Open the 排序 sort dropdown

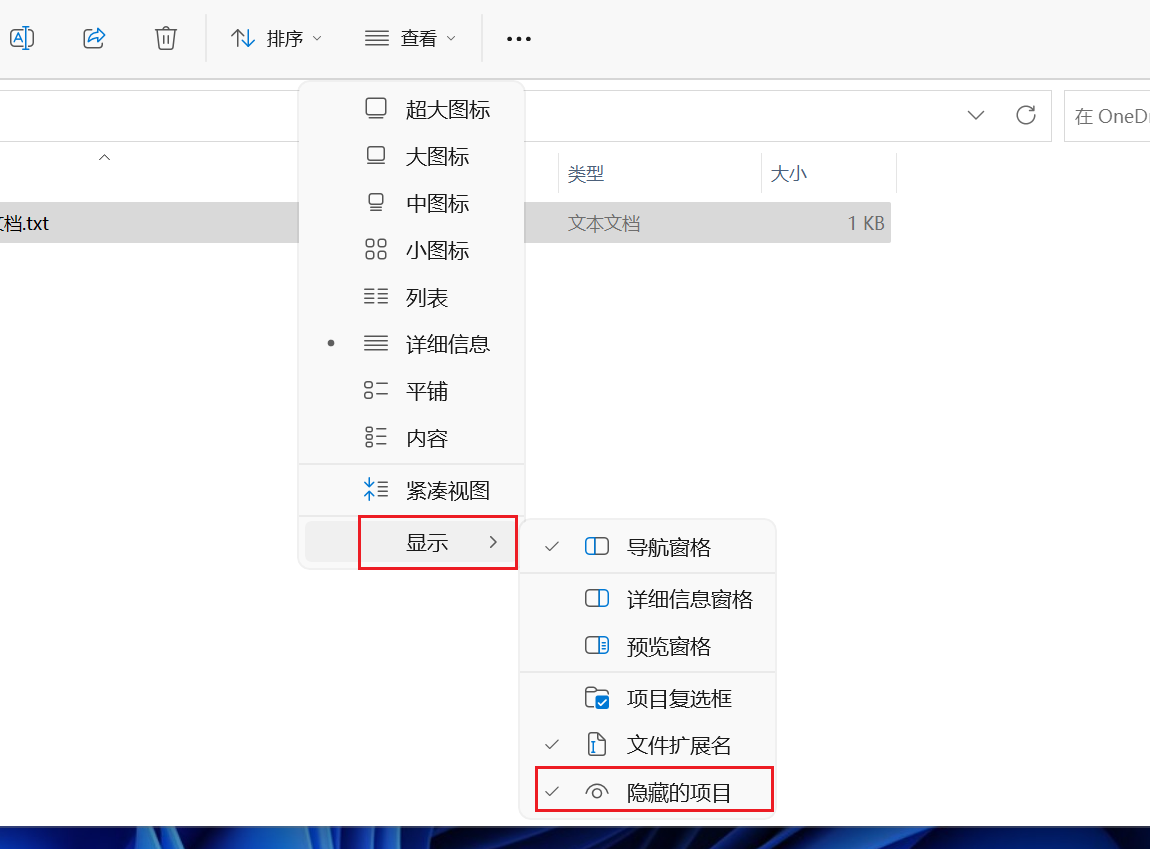click(276, 39)
